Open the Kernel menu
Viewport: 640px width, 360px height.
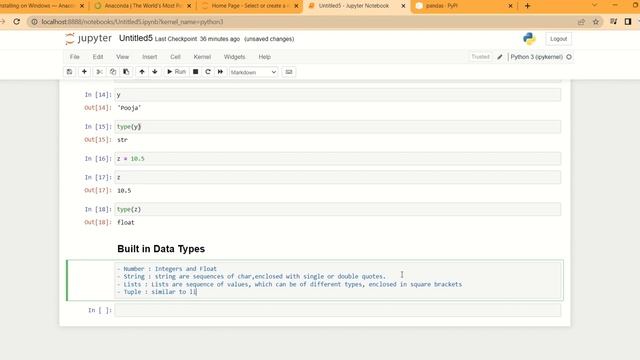tap(202, 57)
